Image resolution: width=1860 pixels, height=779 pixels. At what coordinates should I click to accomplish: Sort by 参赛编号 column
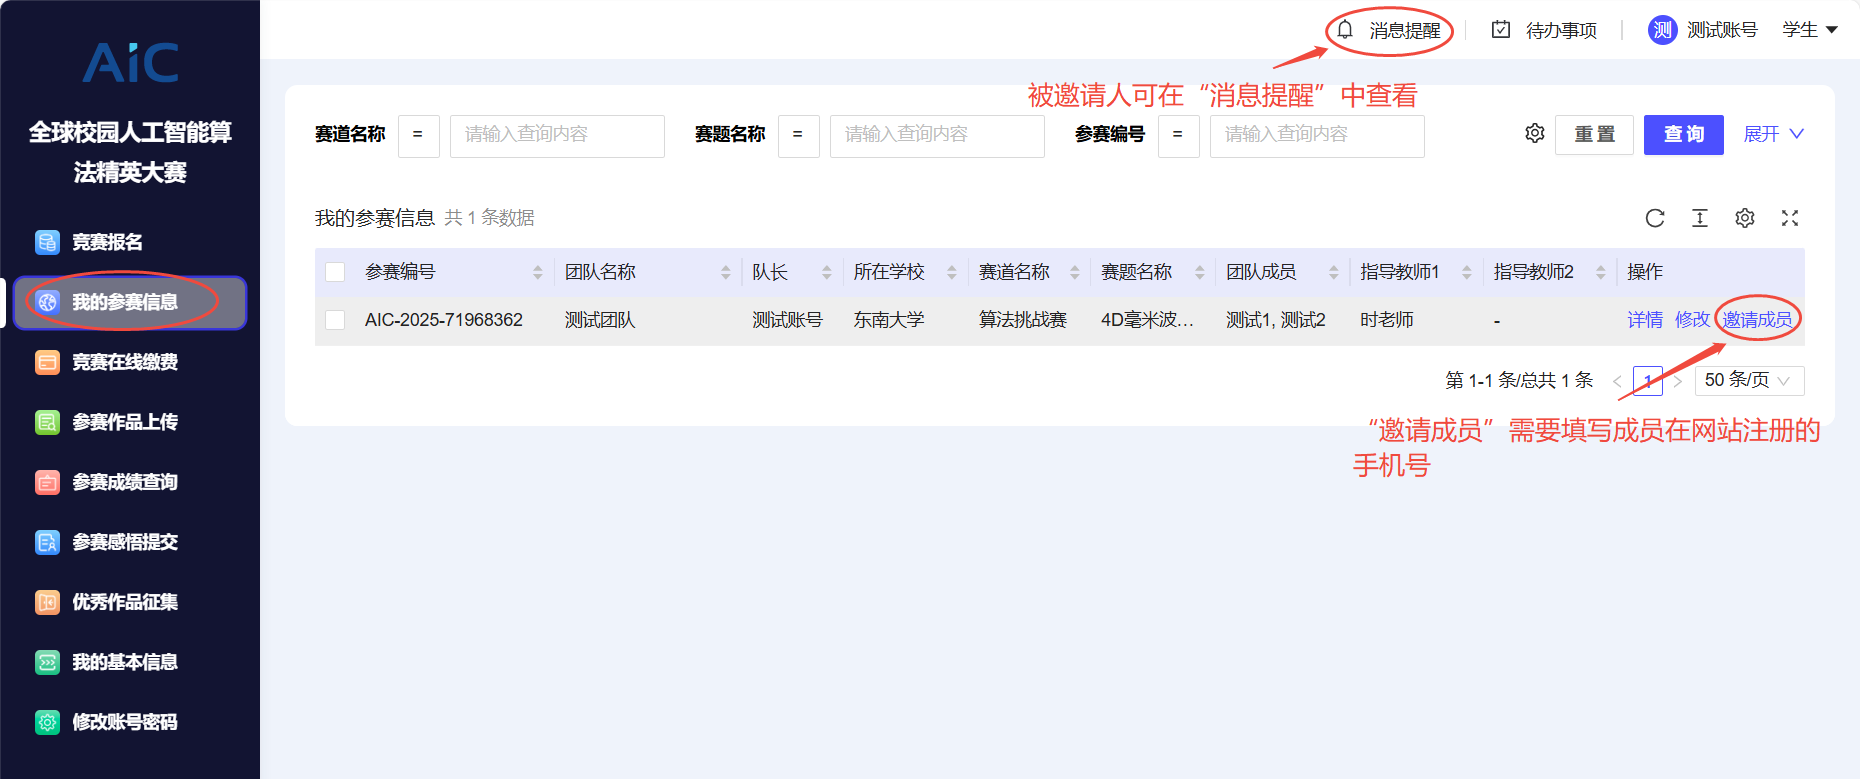[538, 272]
